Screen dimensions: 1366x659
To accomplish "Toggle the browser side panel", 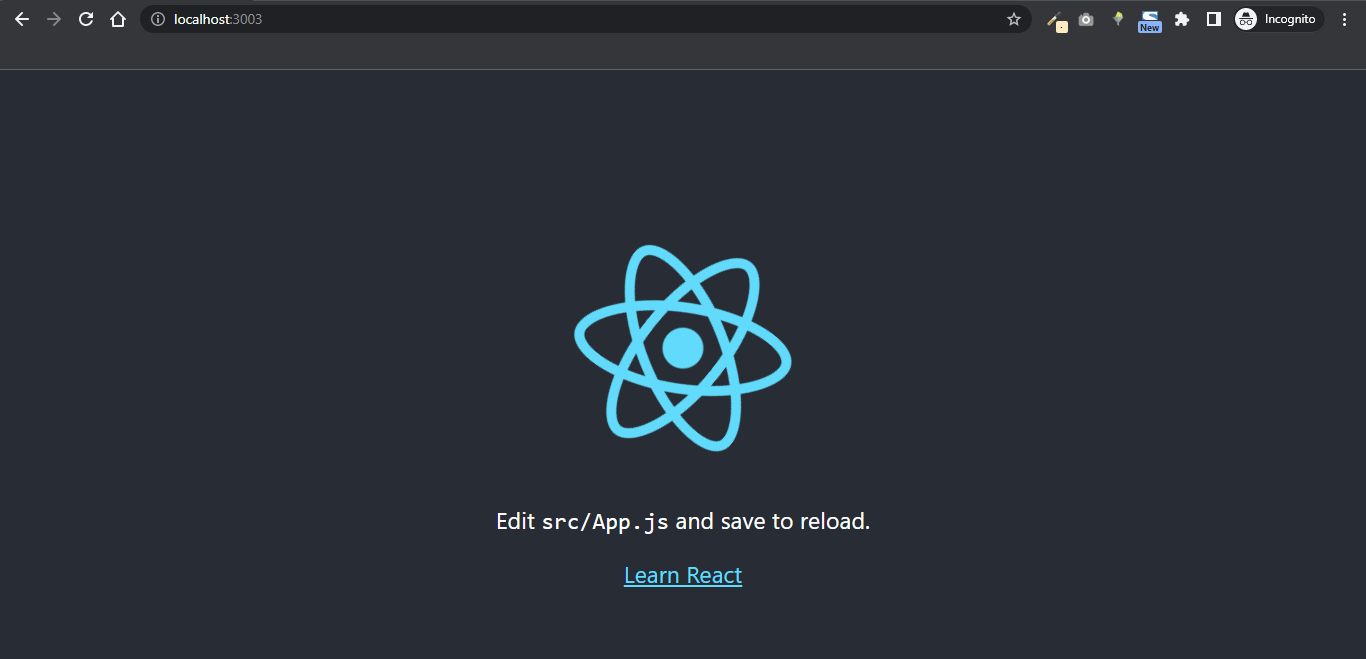I will click(1214, 19).
